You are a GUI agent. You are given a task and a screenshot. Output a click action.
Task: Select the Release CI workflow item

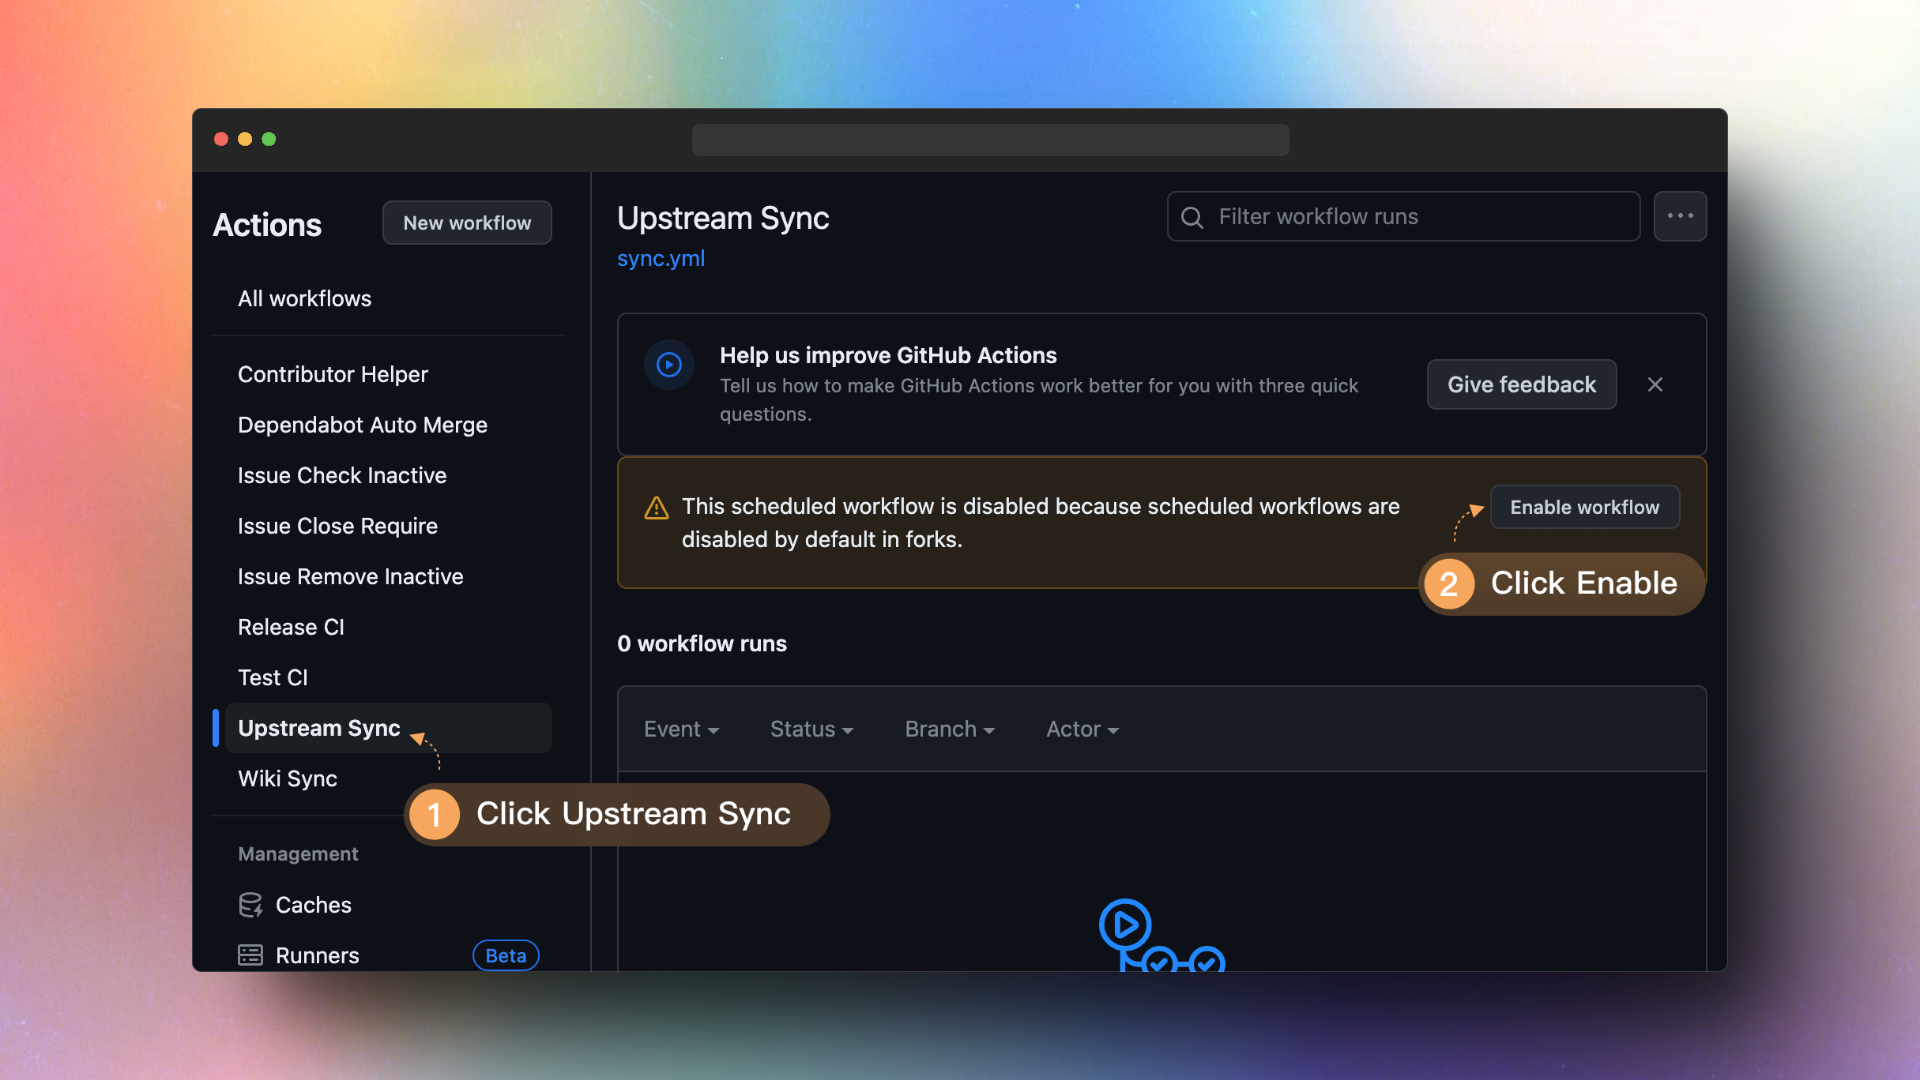point(290,626)
